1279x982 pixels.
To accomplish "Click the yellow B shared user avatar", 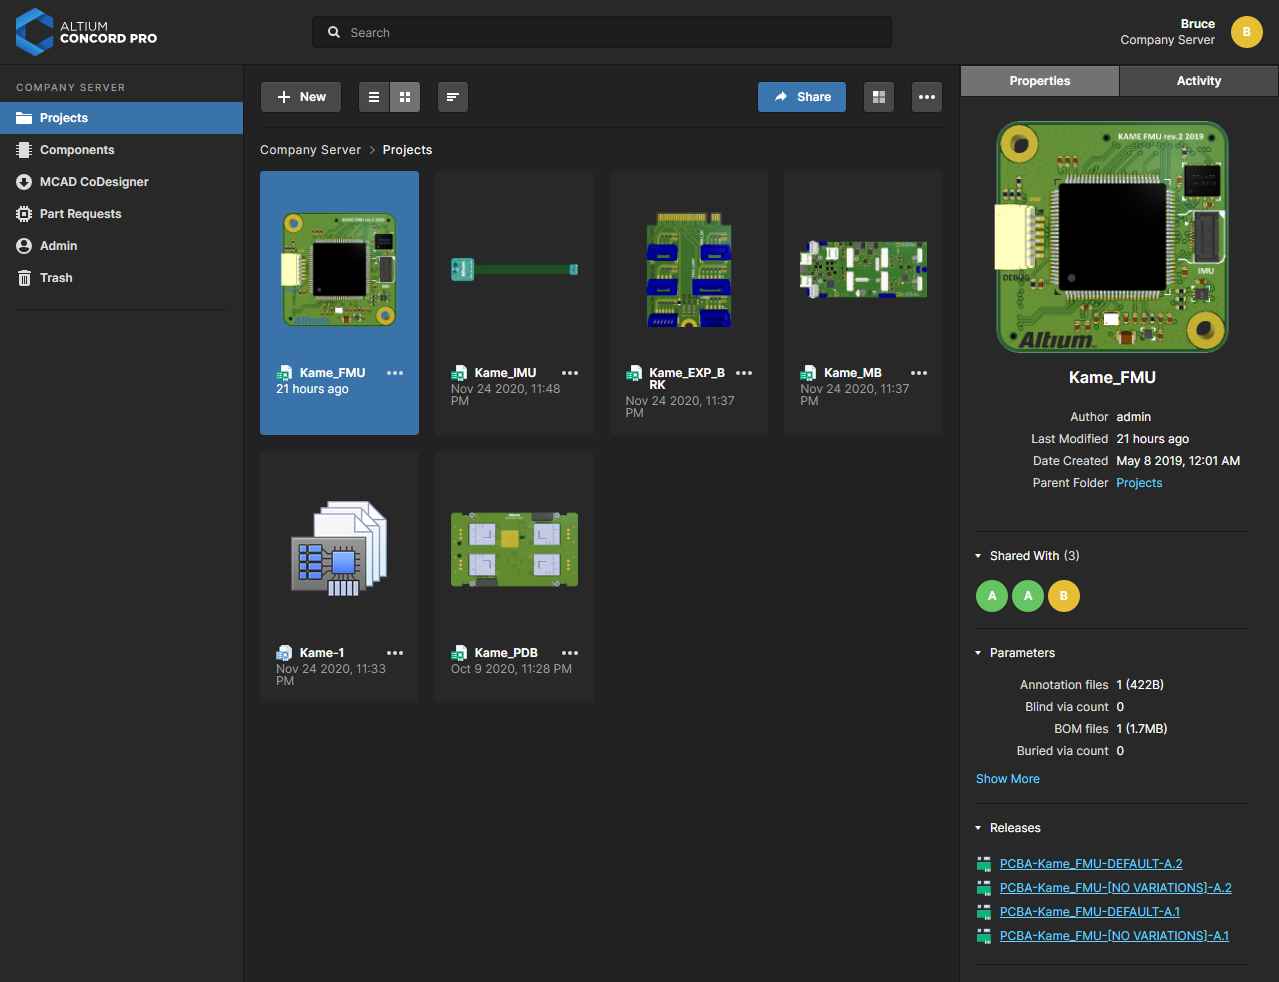I will click(1063, 596).
